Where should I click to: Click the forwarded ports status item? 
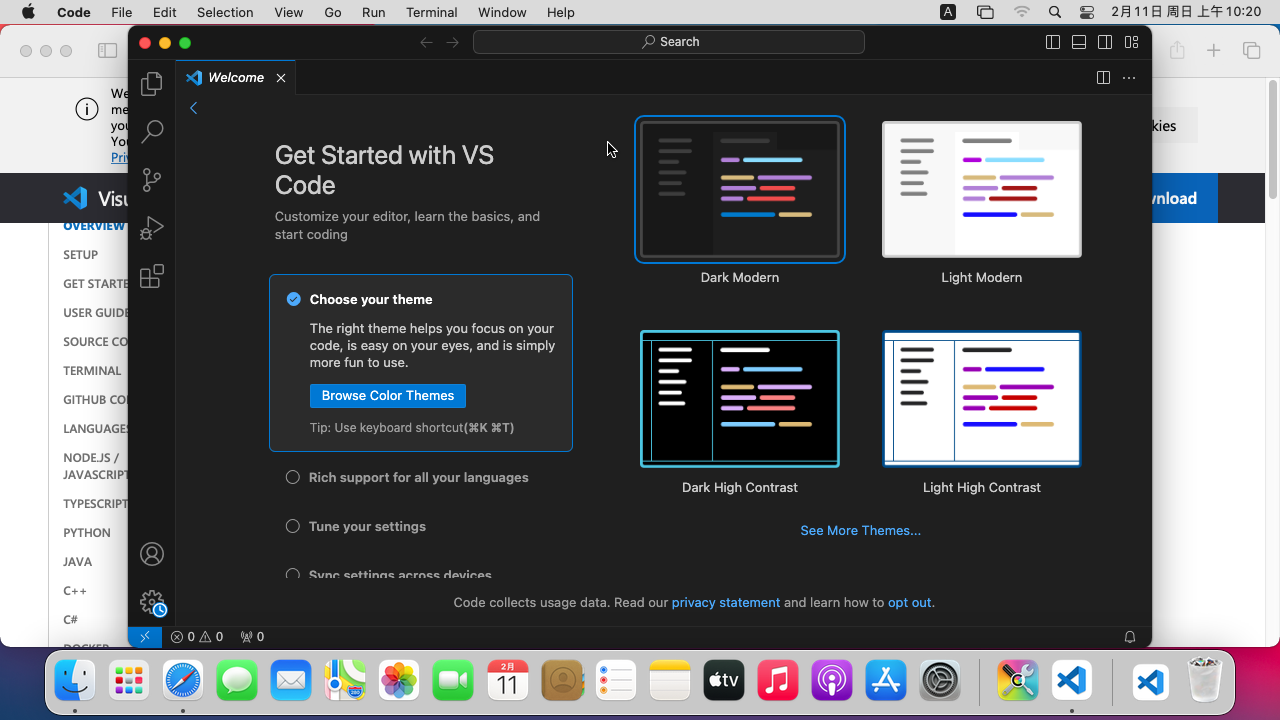(x=252, y=636)
